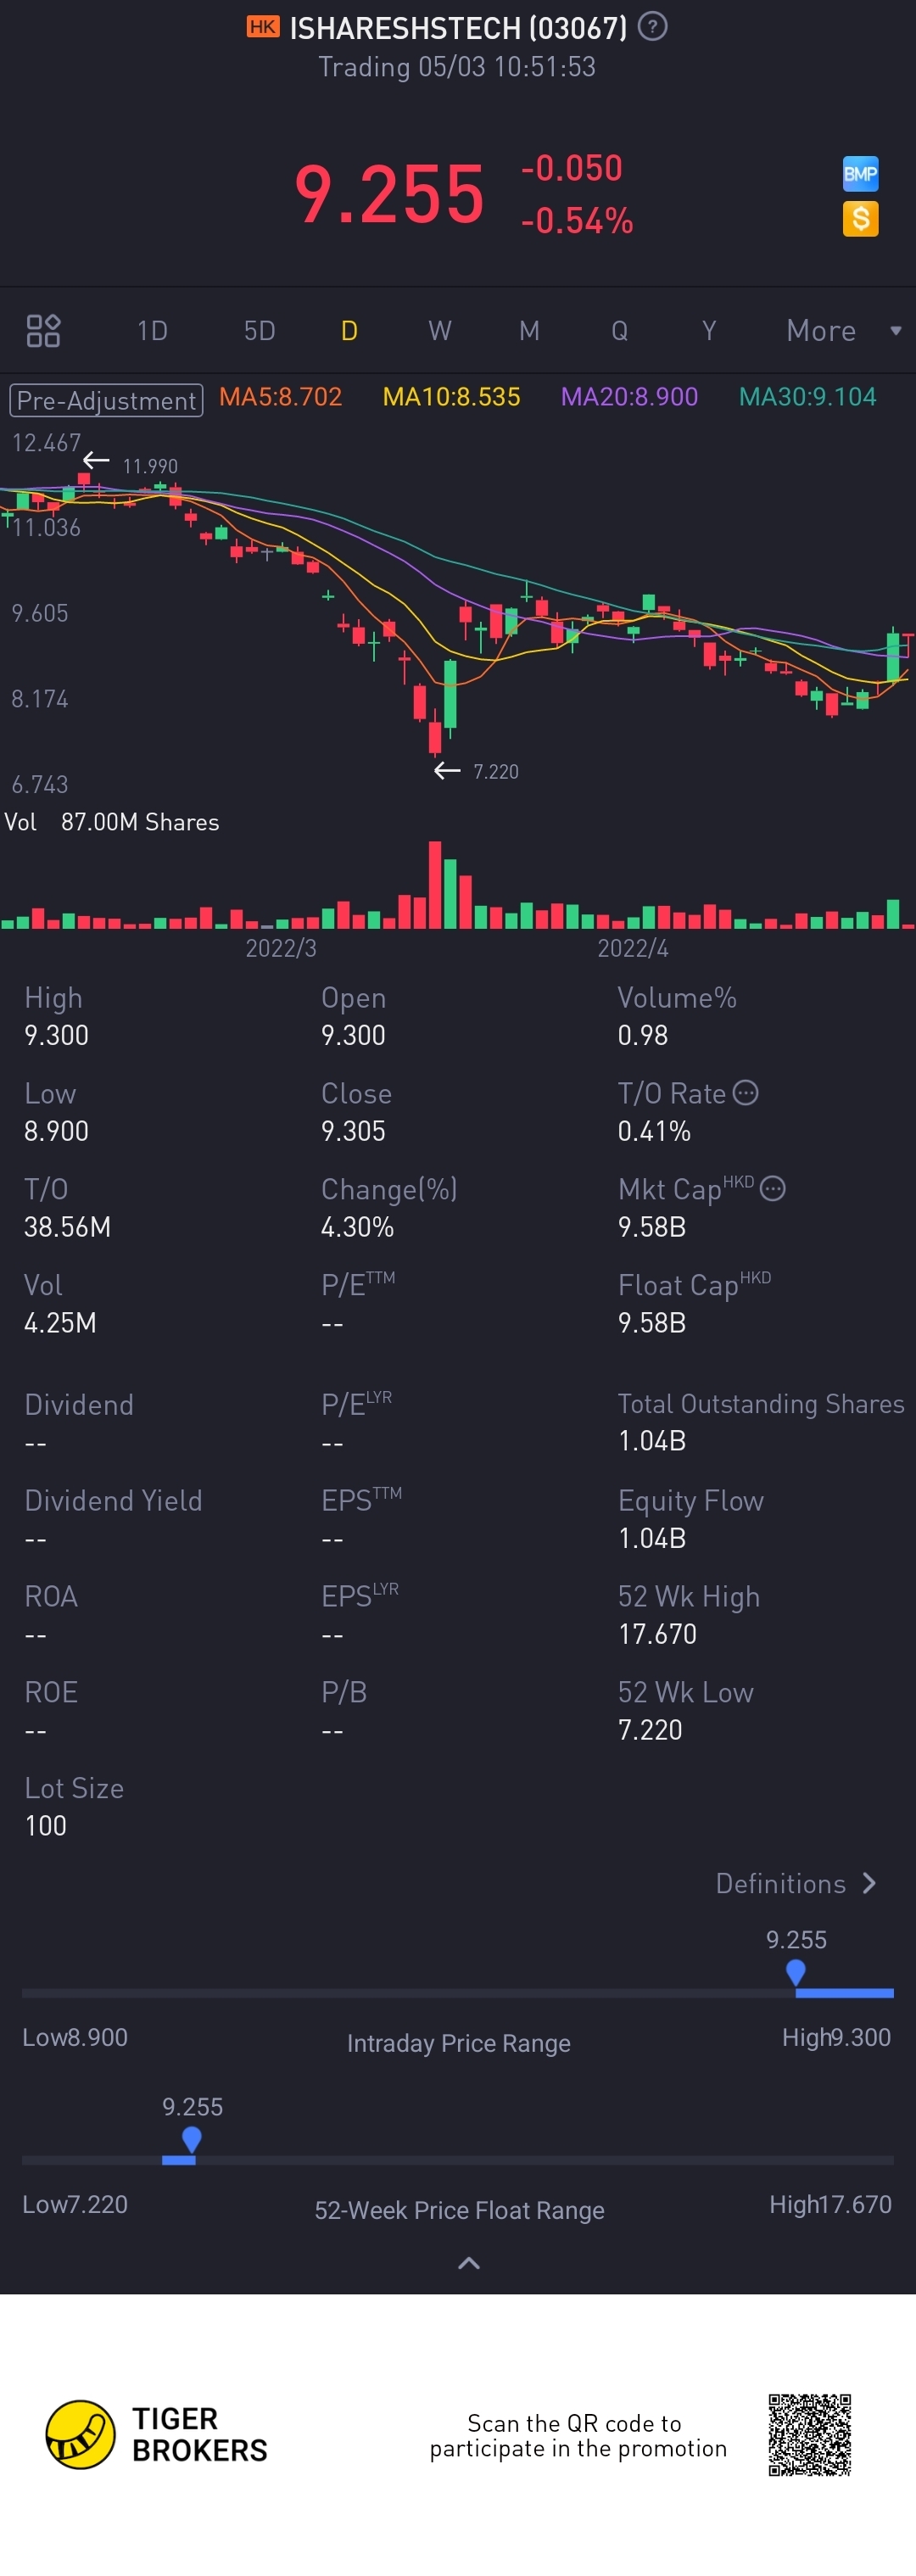Tap the promotion QR code
The width and height of the screenshot is (916, 2576).
809,2434
